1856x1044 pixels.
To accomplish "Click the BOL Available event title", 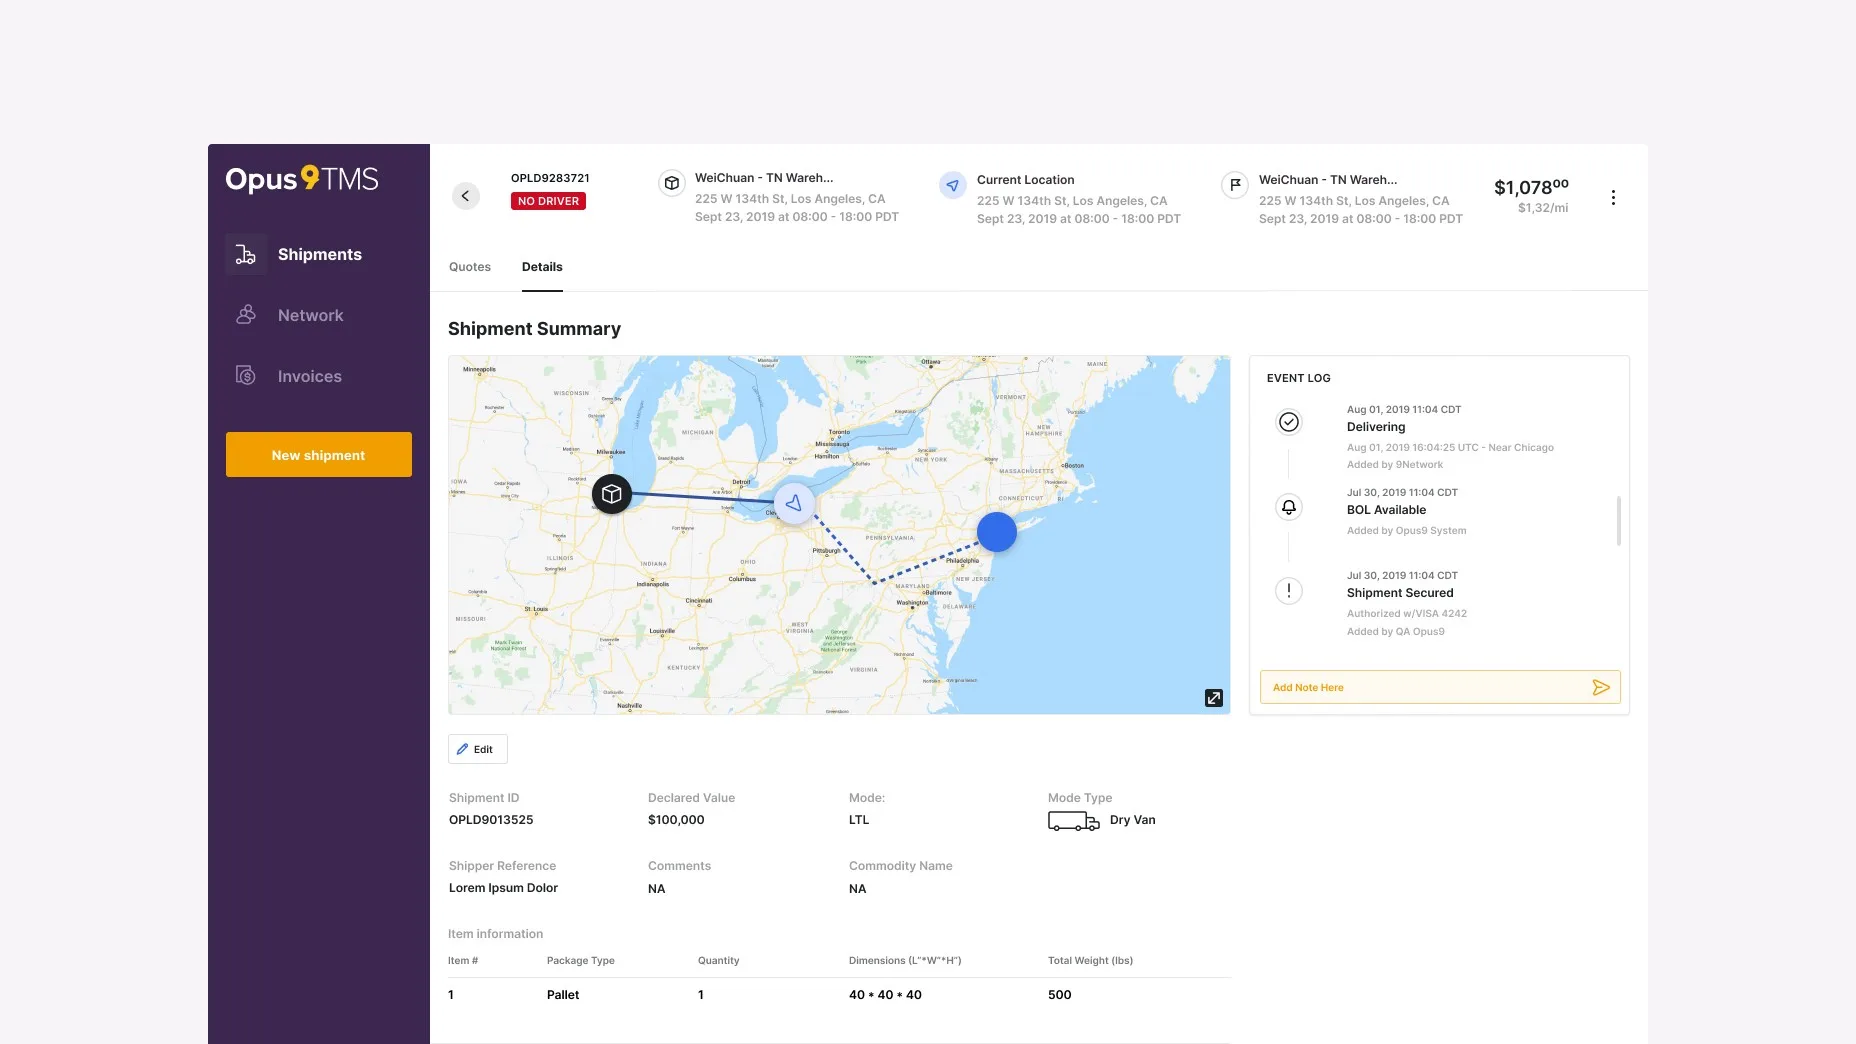I will pos(1386,510).
